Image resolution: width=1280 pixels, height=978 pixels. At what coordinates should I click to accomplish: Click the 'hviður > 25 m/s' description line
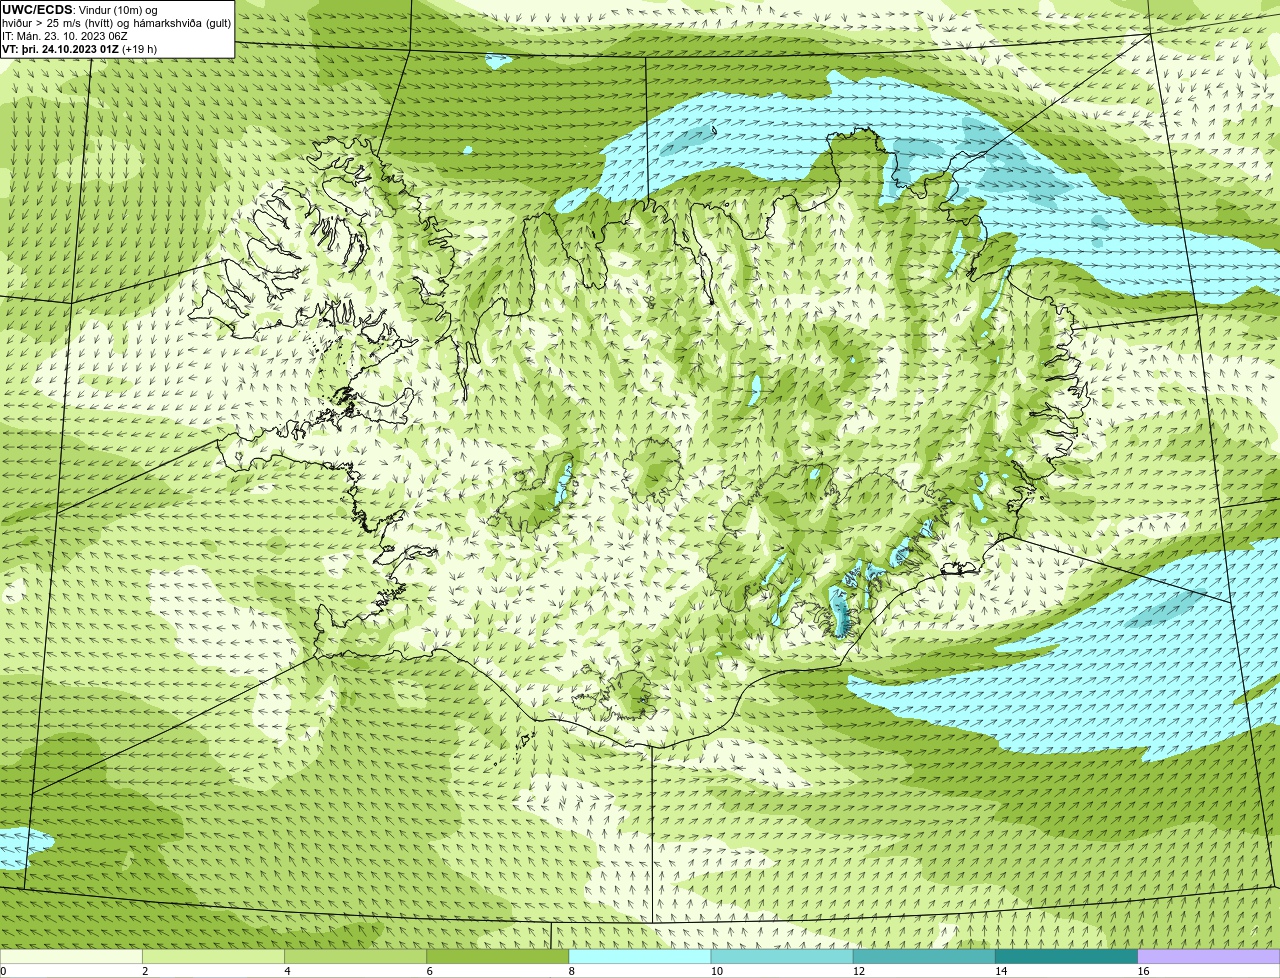[116, 23]
